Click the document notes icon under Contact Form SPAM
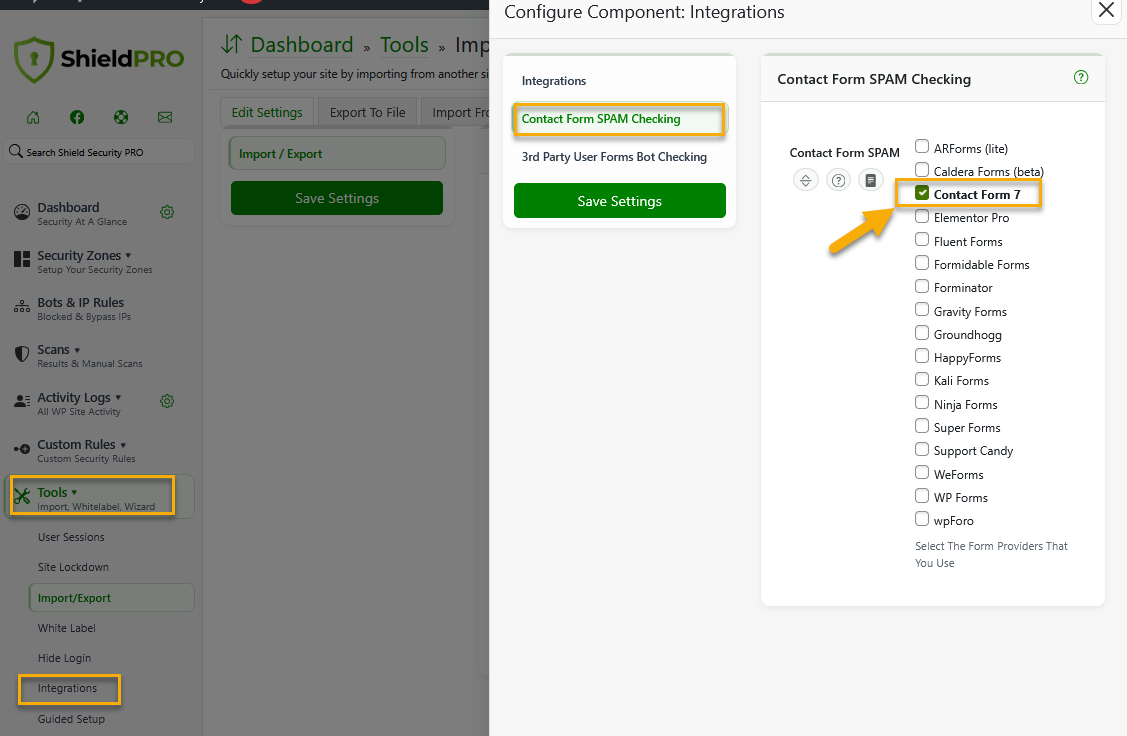Image resolution: width=1127 pixels, height=736 pixels. pyautogui.click(x=870, y=180)
